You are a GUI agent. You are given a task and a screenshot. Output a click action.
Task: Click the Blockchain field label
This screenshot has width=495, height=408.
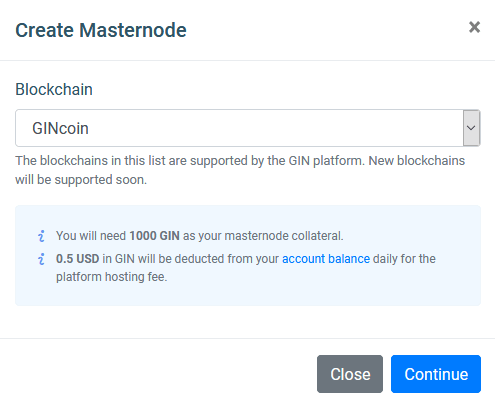point(54,89)
